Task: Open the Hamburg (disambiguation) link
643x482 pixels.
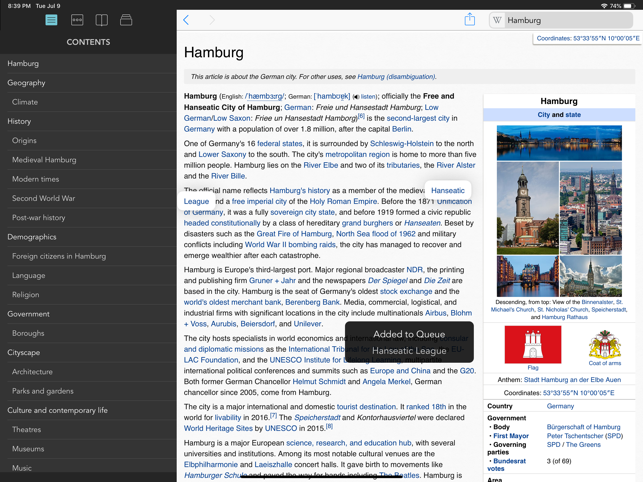Action: pos(396,77)
